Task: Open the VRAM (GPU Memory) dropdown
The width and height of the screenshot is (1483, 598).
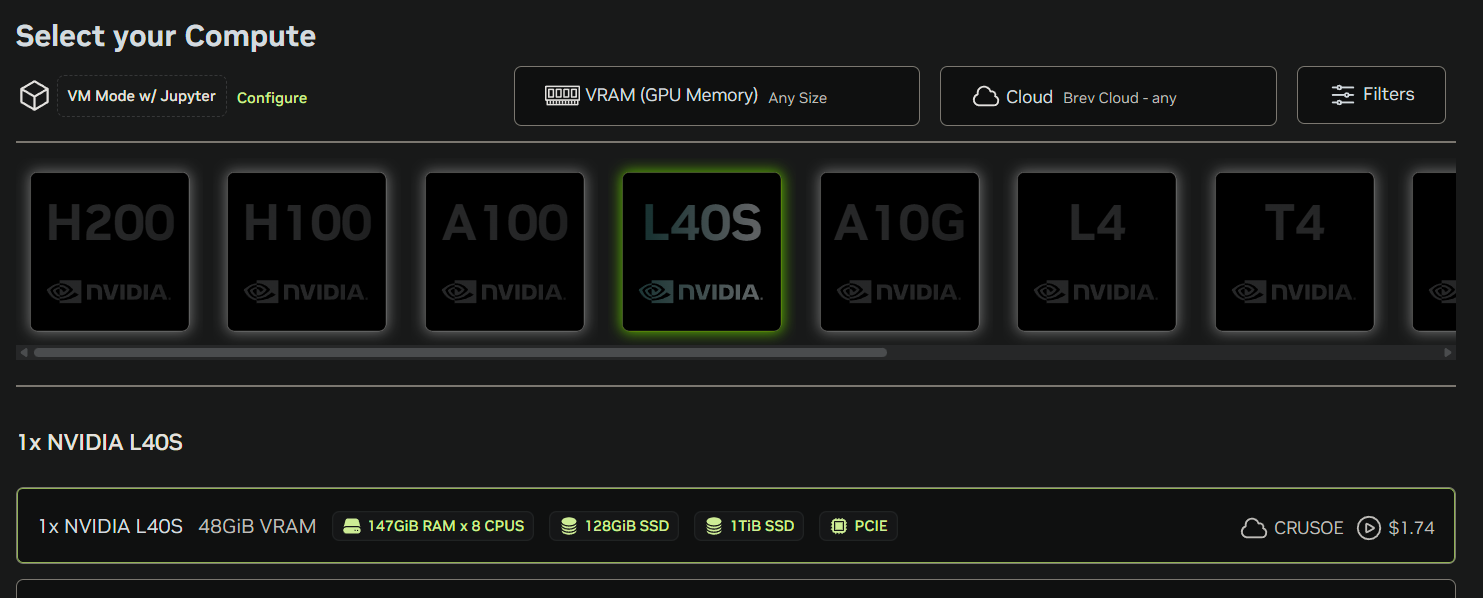Action: (x=716, y=96)
